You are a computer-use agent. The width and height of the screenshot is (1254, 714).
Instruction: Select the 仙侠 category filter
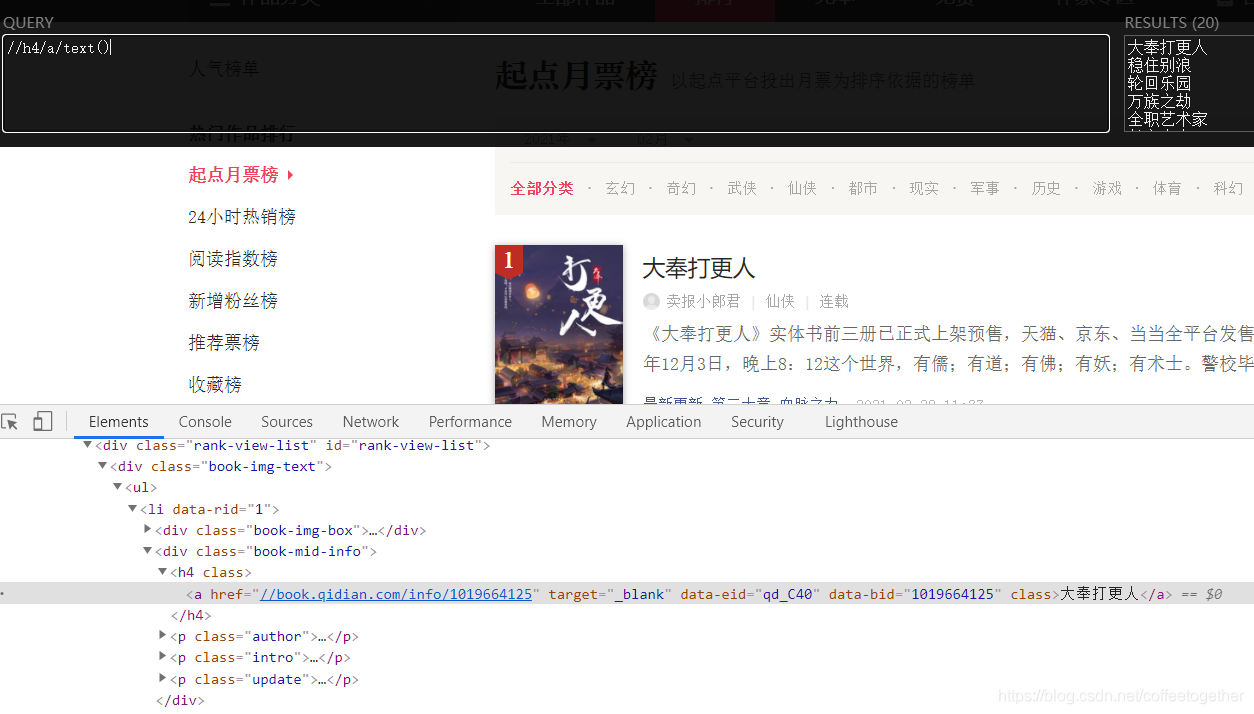801,187
